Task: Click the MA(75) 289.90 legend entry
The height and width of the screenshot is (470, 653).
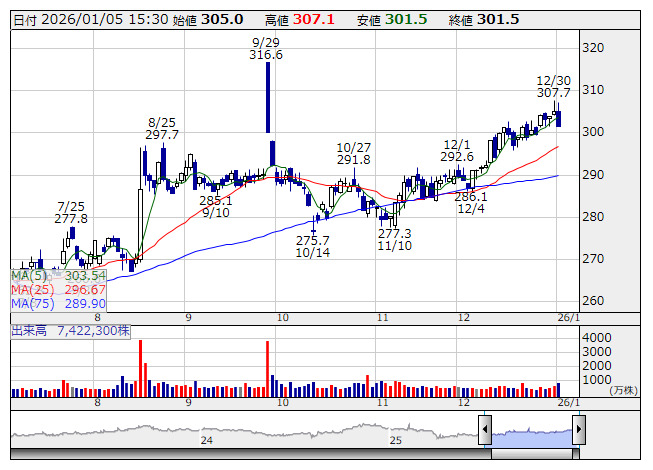Action: tap(58, 303)
